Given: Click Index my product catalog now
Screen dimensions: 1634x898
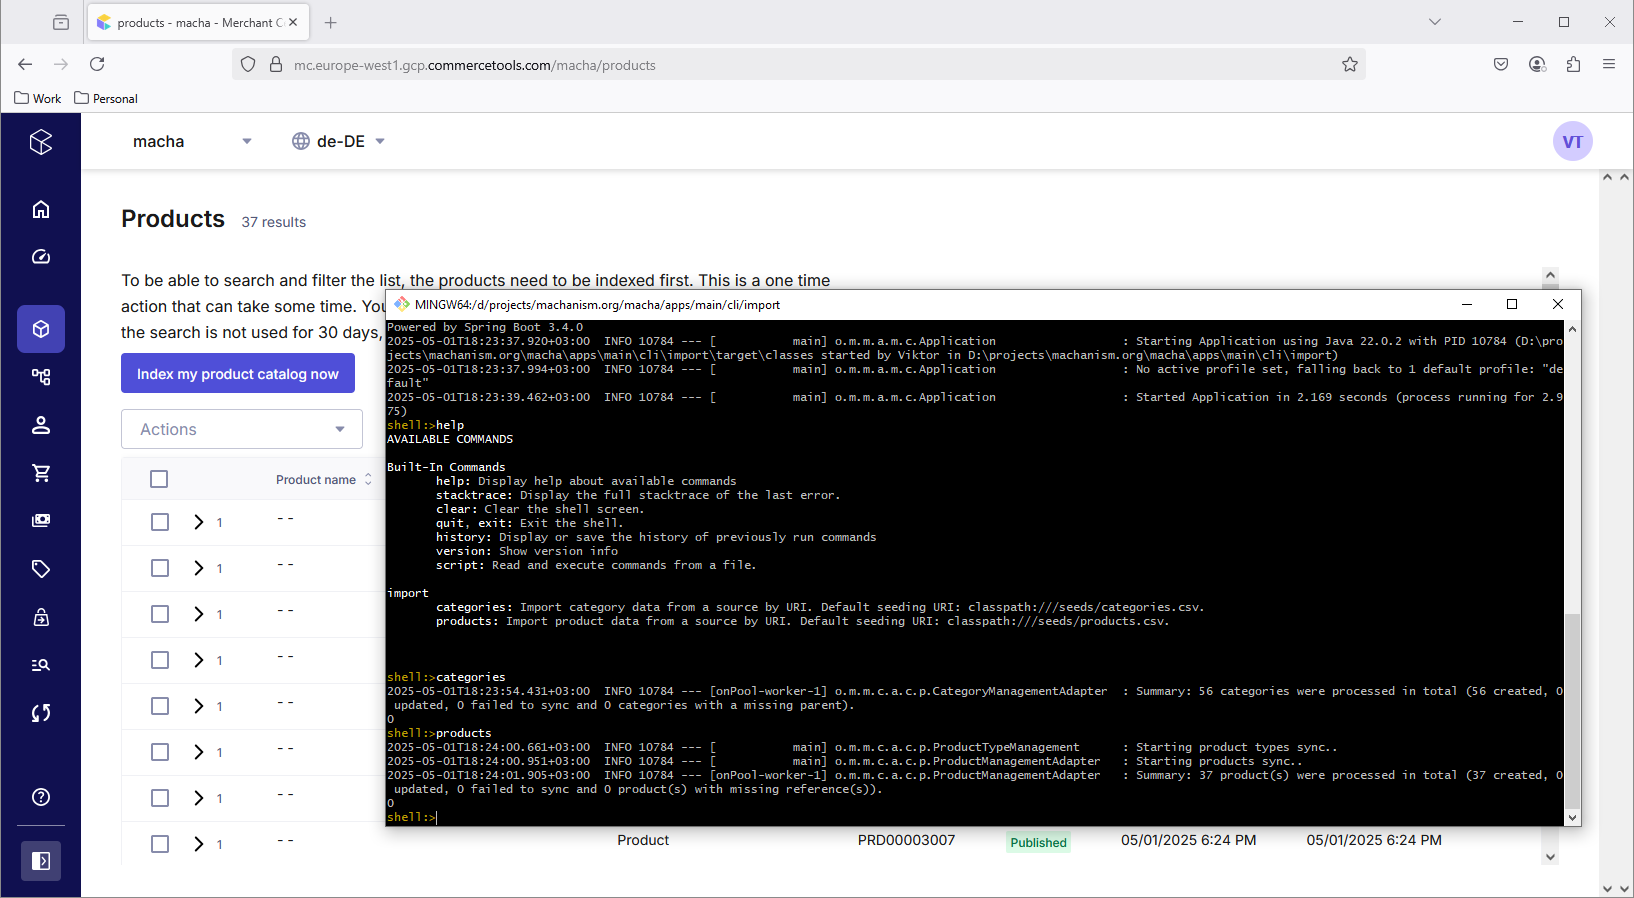Looking at the screenshot, I should [238, 373].
